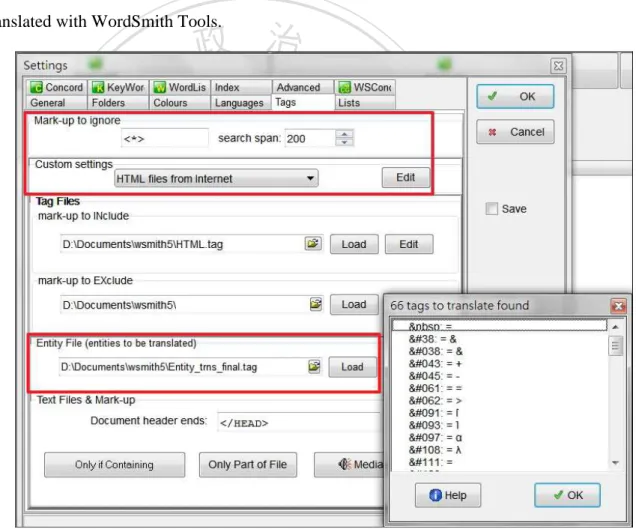Browse for Entity File folder icon
The image size is (636, 529).
314,366
